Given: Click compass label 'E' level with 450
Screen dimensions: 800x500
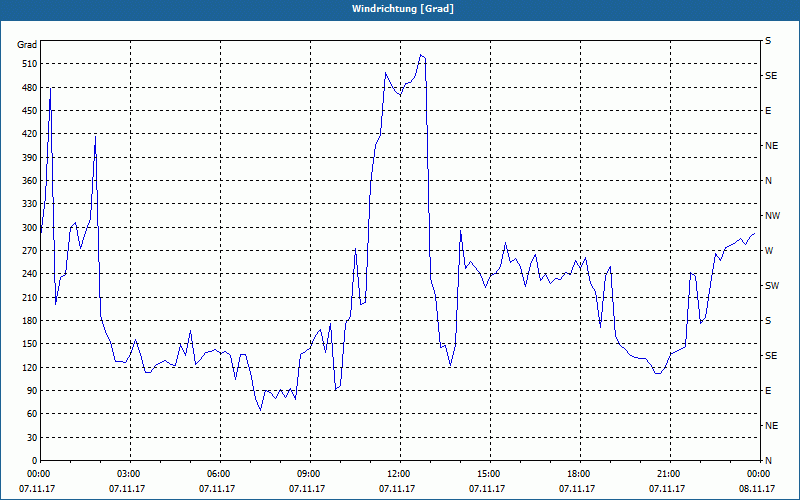Looking at the screenshot, I should (x=768, y=111).
